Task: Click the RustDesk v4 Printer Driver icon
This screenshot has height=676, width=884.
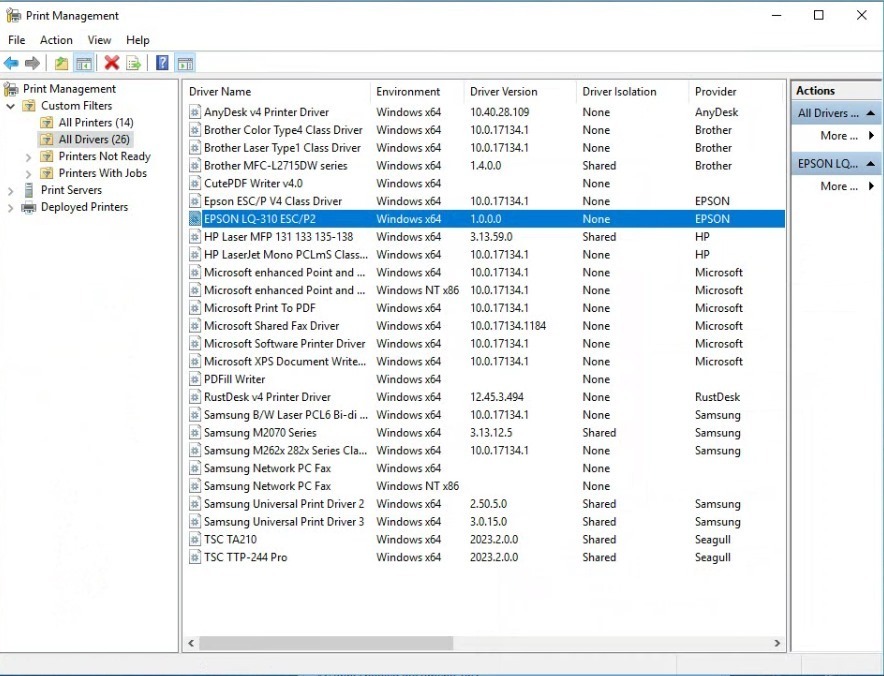Action: [x=195, y=397]
